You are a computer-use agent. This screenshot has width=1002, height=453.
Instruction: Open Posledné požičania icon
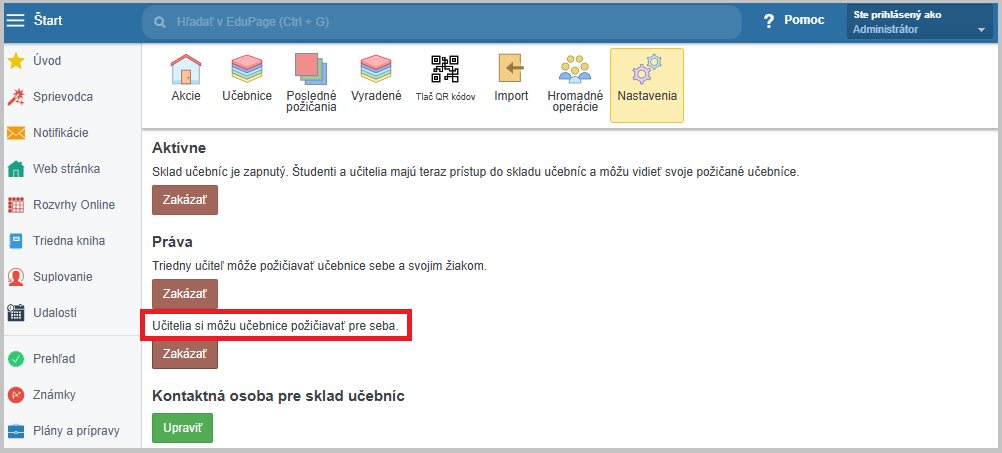pos(311,69)
